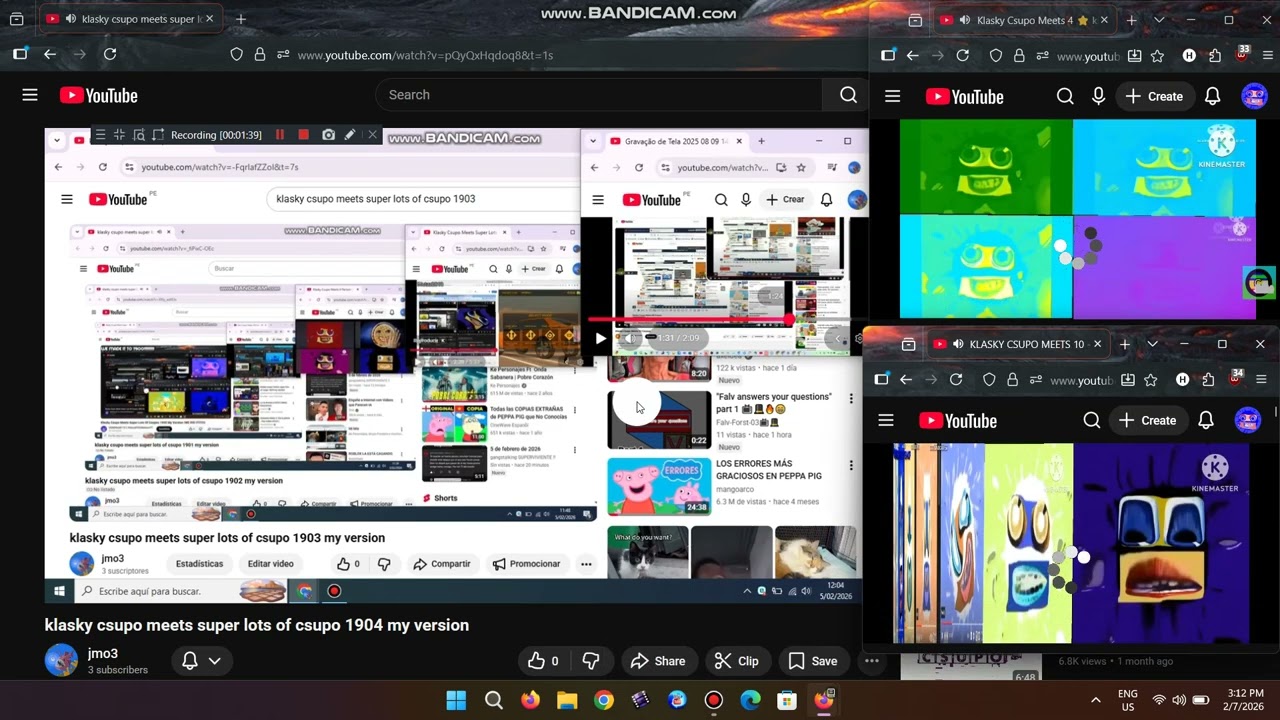Image resolution: width=1280 pixels, height=720 pixels.
Task: Open account avatar in Klasky Csupo Meets 4 window
Action: pyautogui.click(x=1254, y=96)
